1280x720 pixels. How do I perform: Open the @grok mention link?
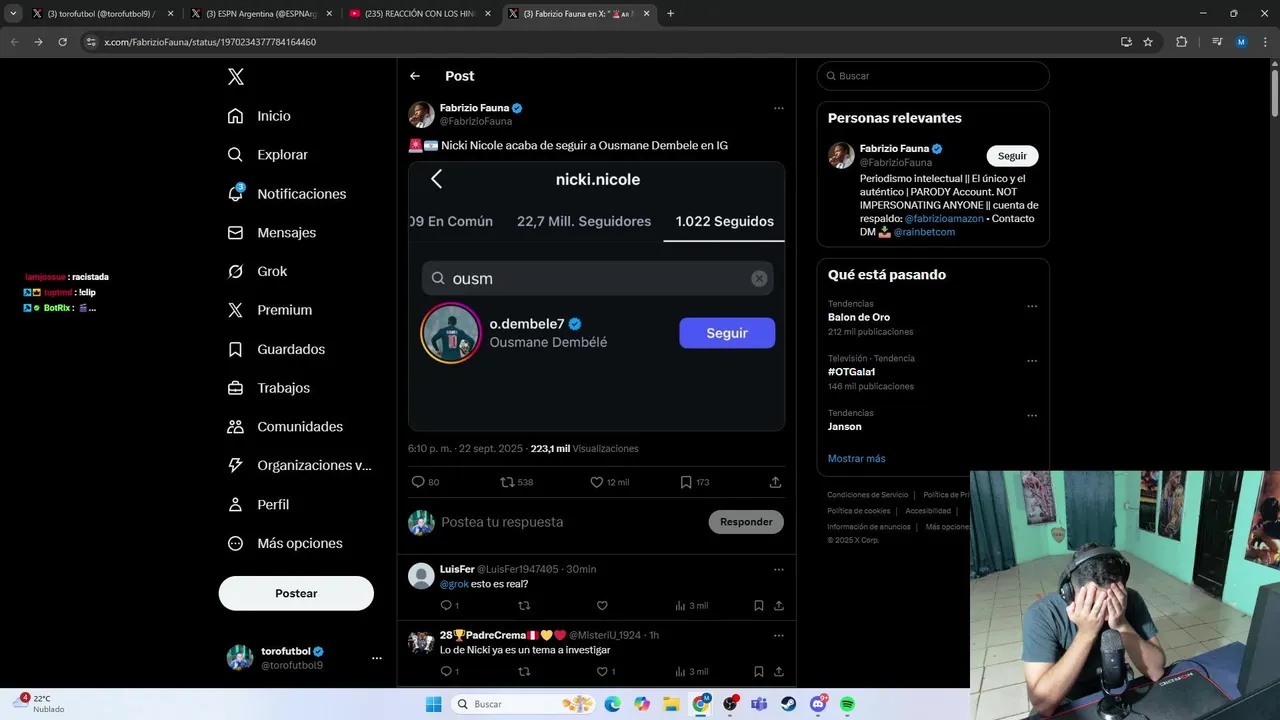454,584
